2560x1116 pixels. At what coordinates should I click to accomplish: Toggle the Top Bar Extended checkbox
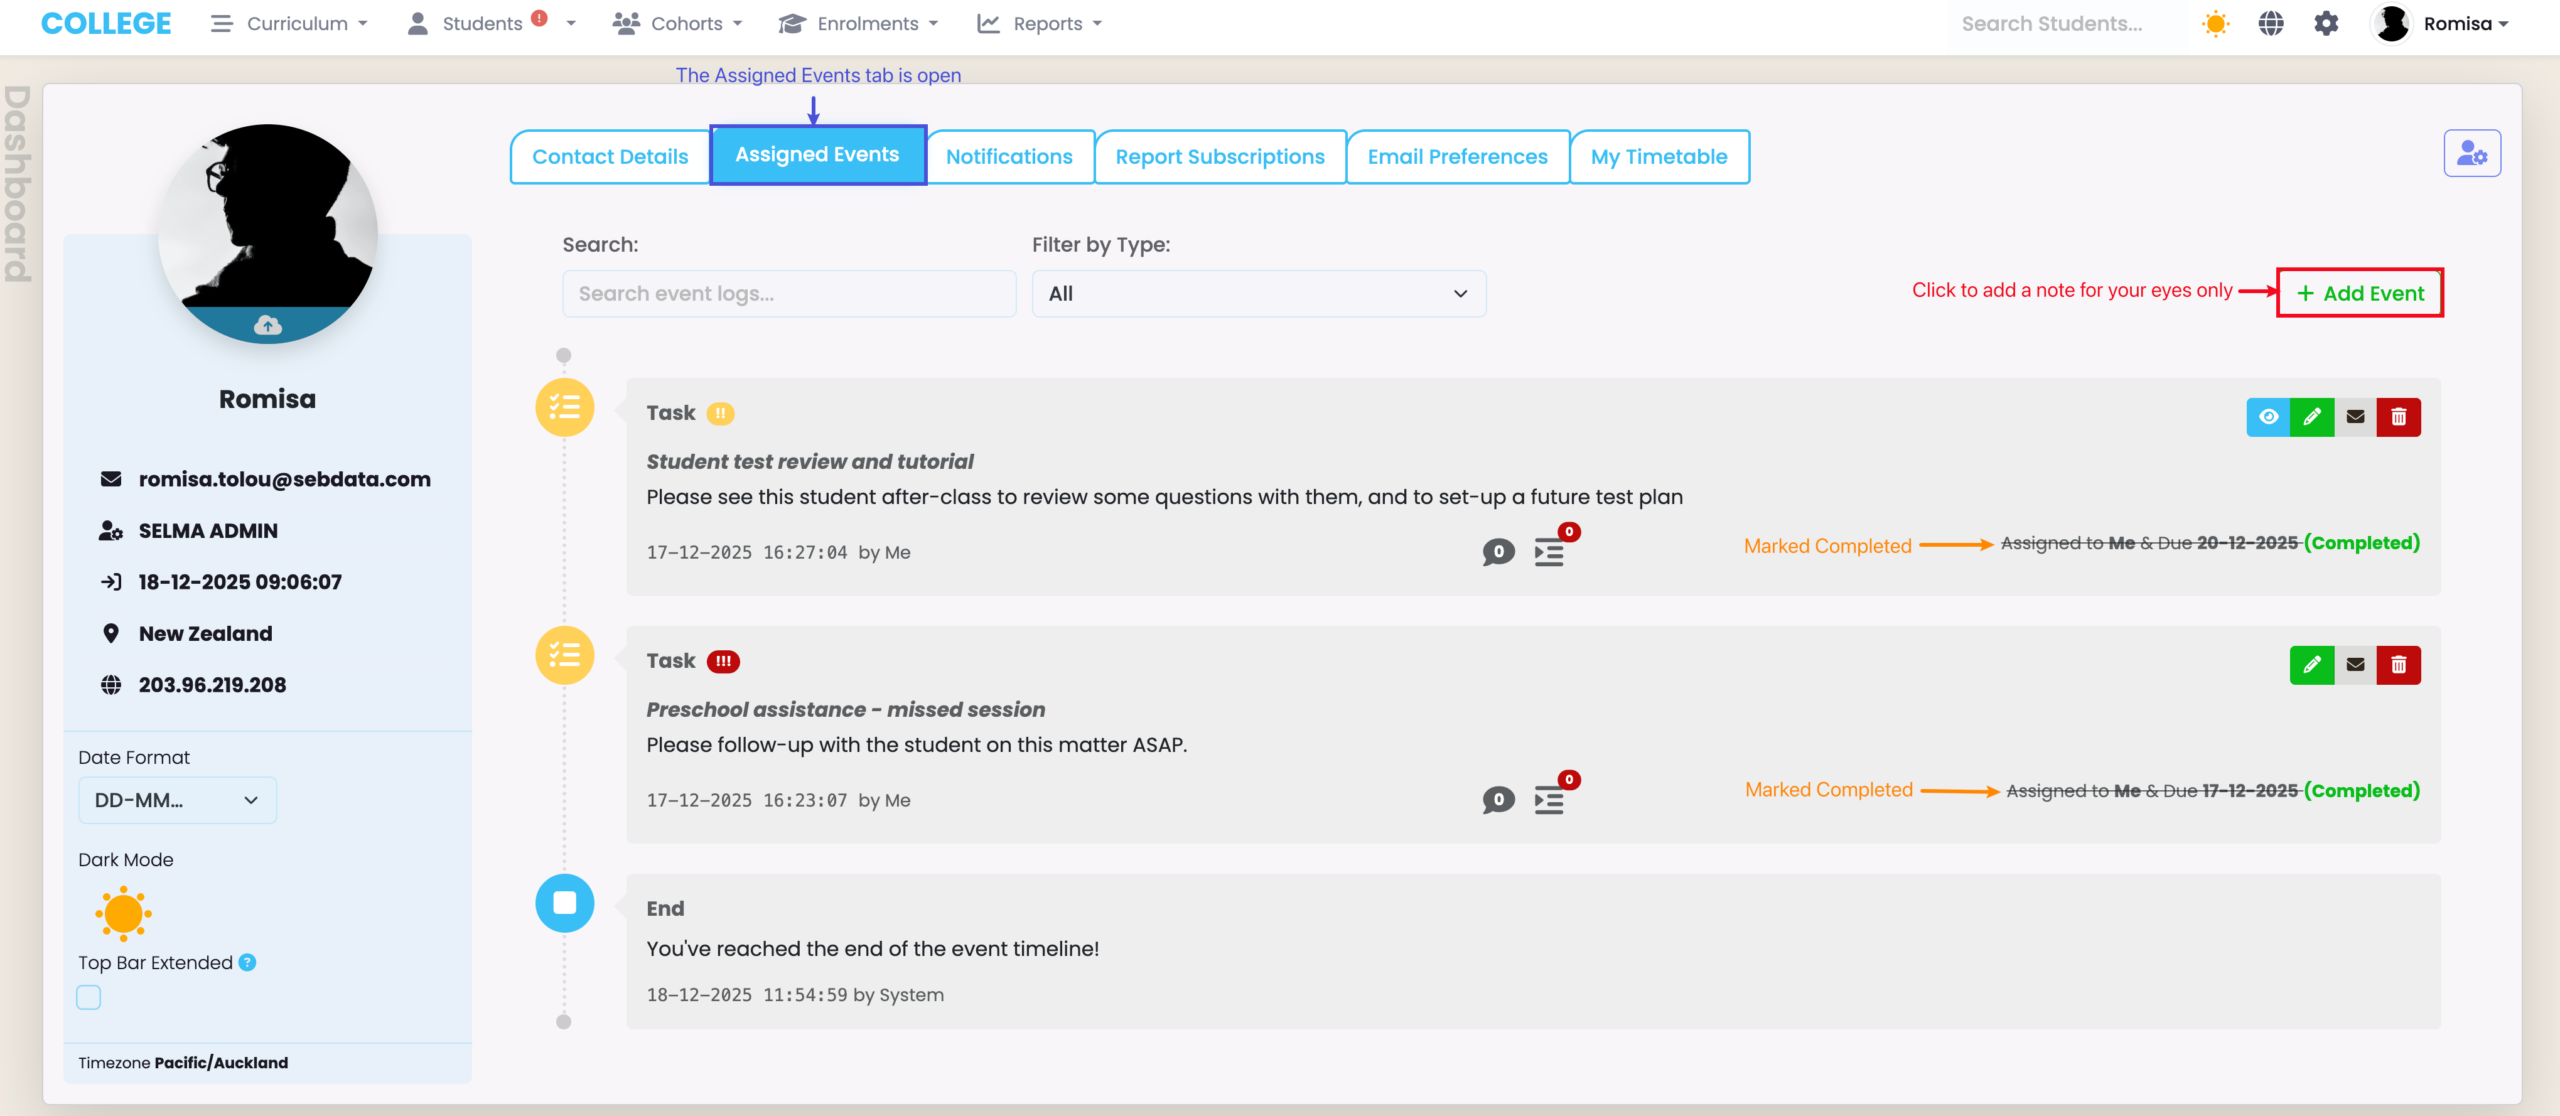(89, 997)
